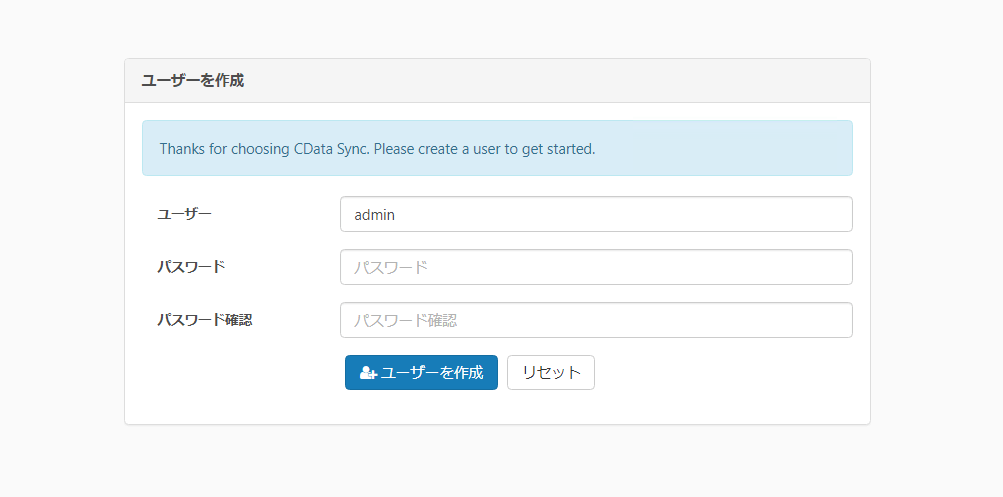Click the "admin" text in the user field
This screenshot has width=1003, height=497.
click(376, 214)
